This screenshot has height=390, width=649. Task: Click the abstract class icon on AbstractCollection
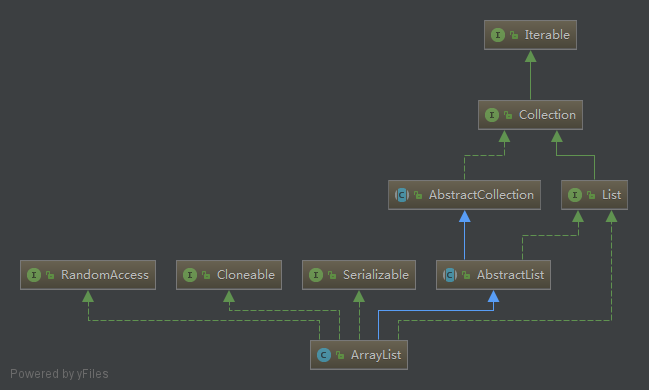(x=402, y=195)
